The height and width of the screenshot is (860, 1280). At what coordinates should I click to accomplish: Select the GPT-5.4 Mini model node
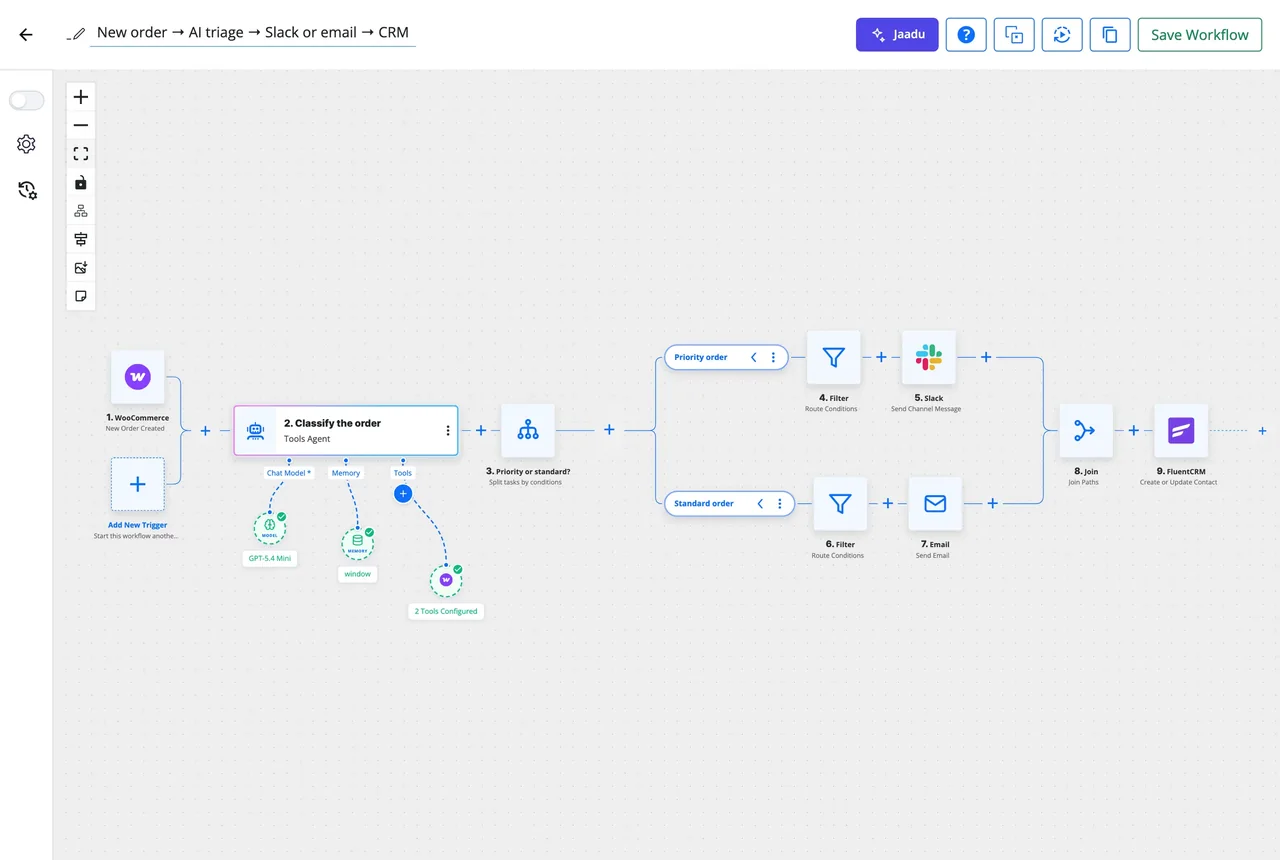[x=270, y=527]
